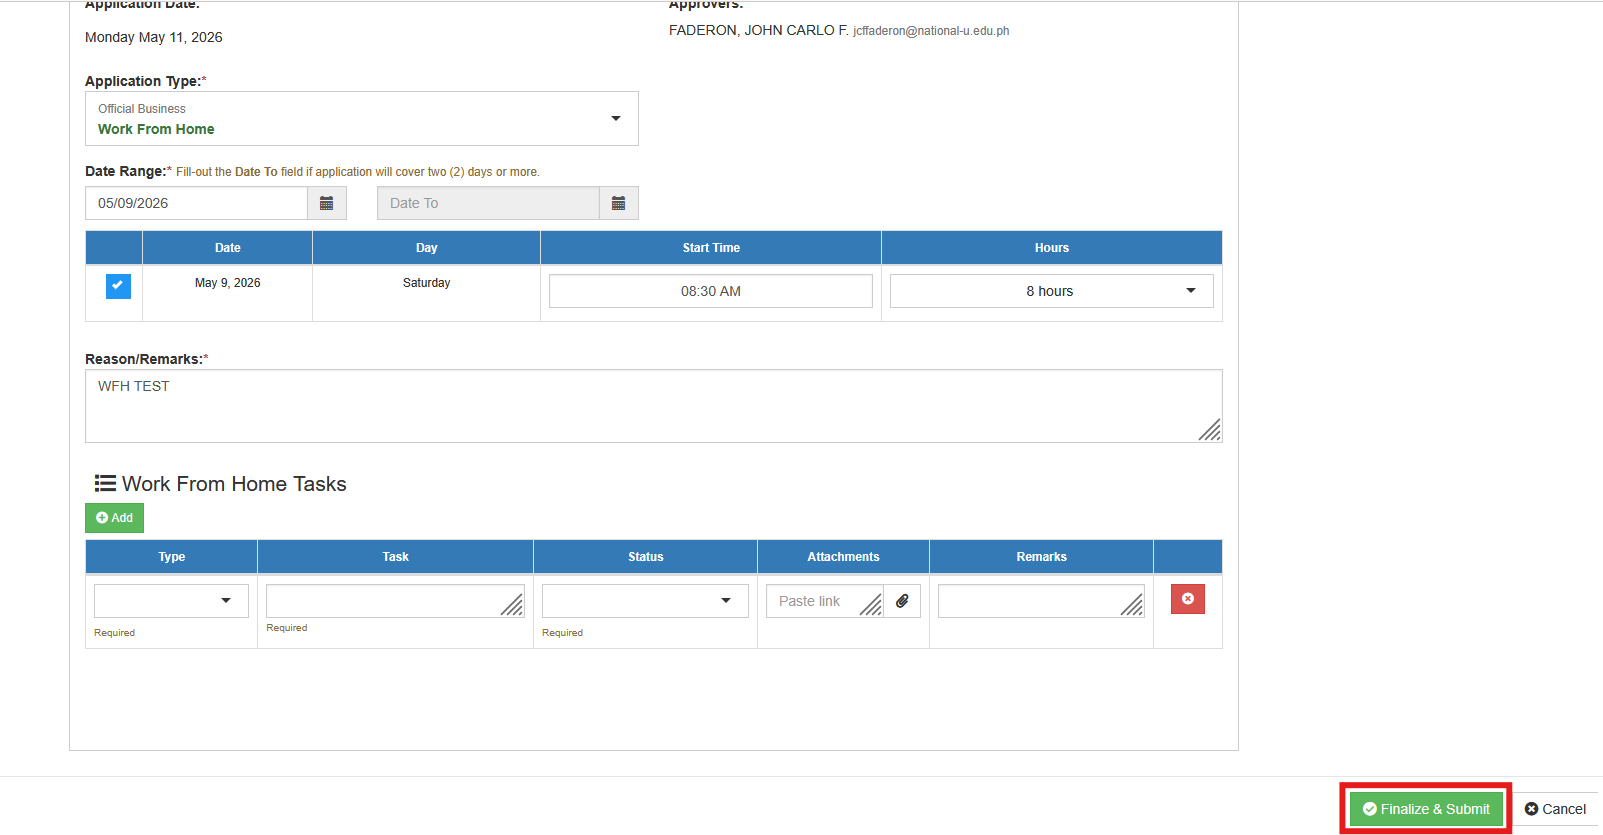The width and height of the screenshot is (1603, 835).
Task: Open the Application Type dropdown
Action: tap(362, 119)
